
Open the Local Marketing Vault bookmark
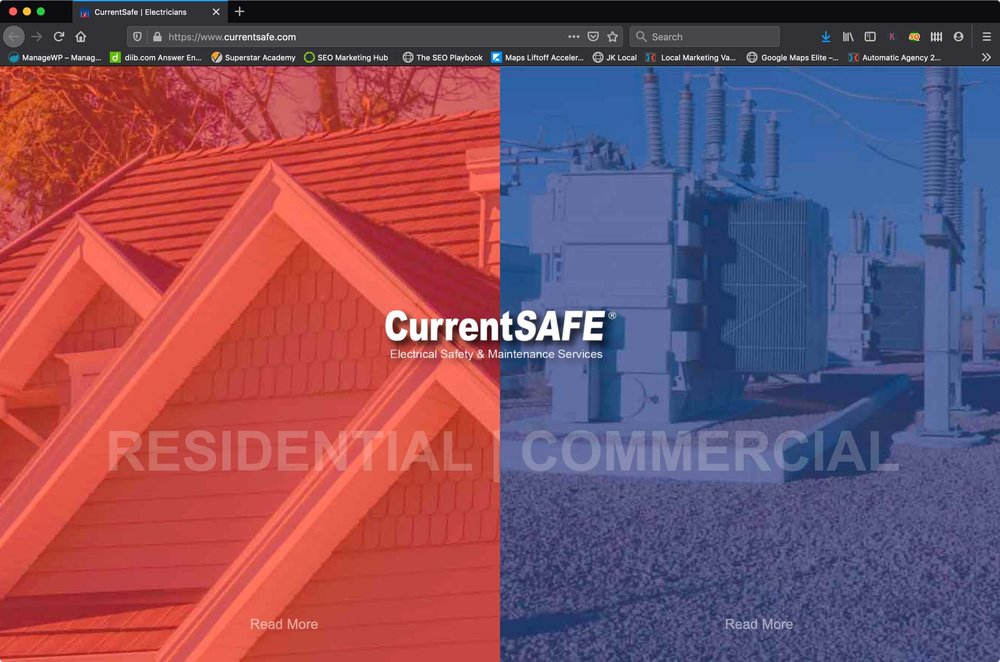[x=691, y=57]
